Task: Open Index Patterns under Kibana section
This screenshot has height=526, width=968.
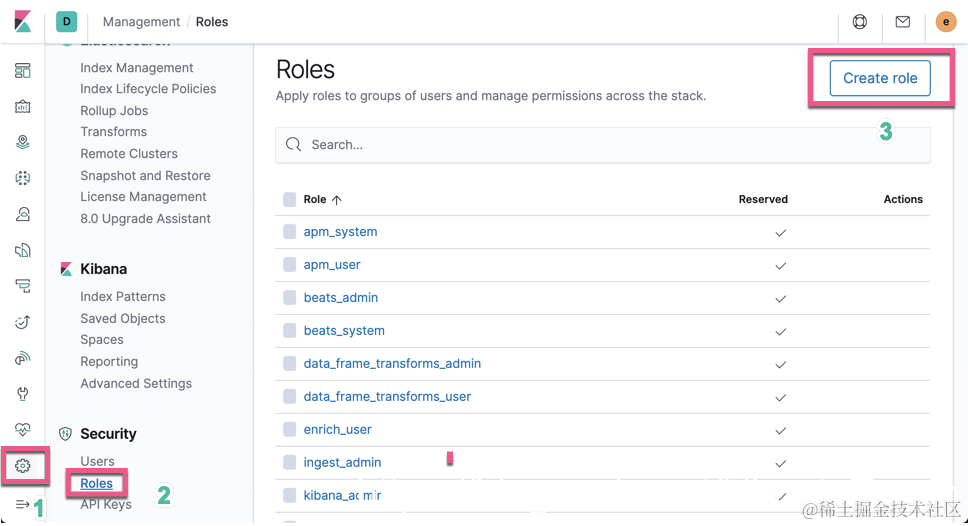Action: [123, 297]
